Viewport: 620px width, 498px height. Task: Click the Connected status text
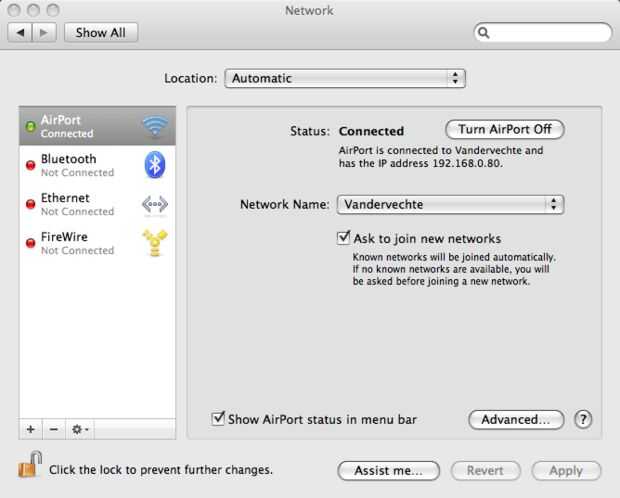coord(371,131)
